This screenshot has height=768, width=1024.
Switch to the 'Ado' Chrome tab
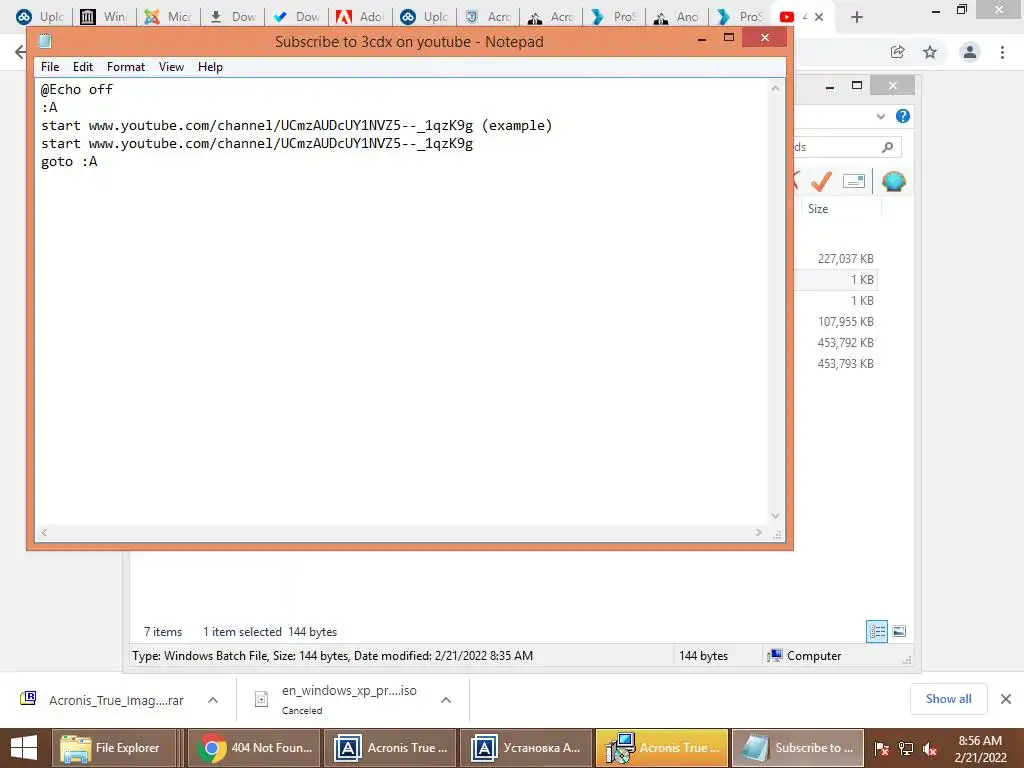(359, 17)
